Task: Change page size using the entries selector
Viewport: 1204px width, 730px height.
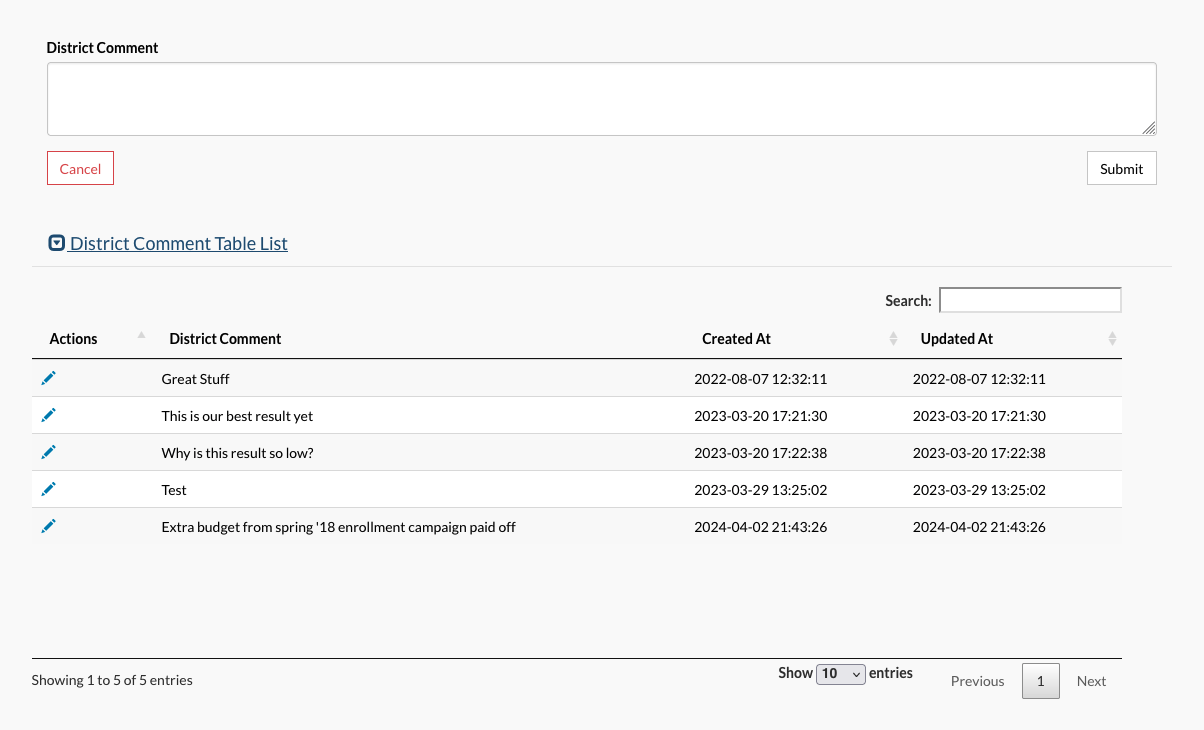Action: (x=840, y=673)
